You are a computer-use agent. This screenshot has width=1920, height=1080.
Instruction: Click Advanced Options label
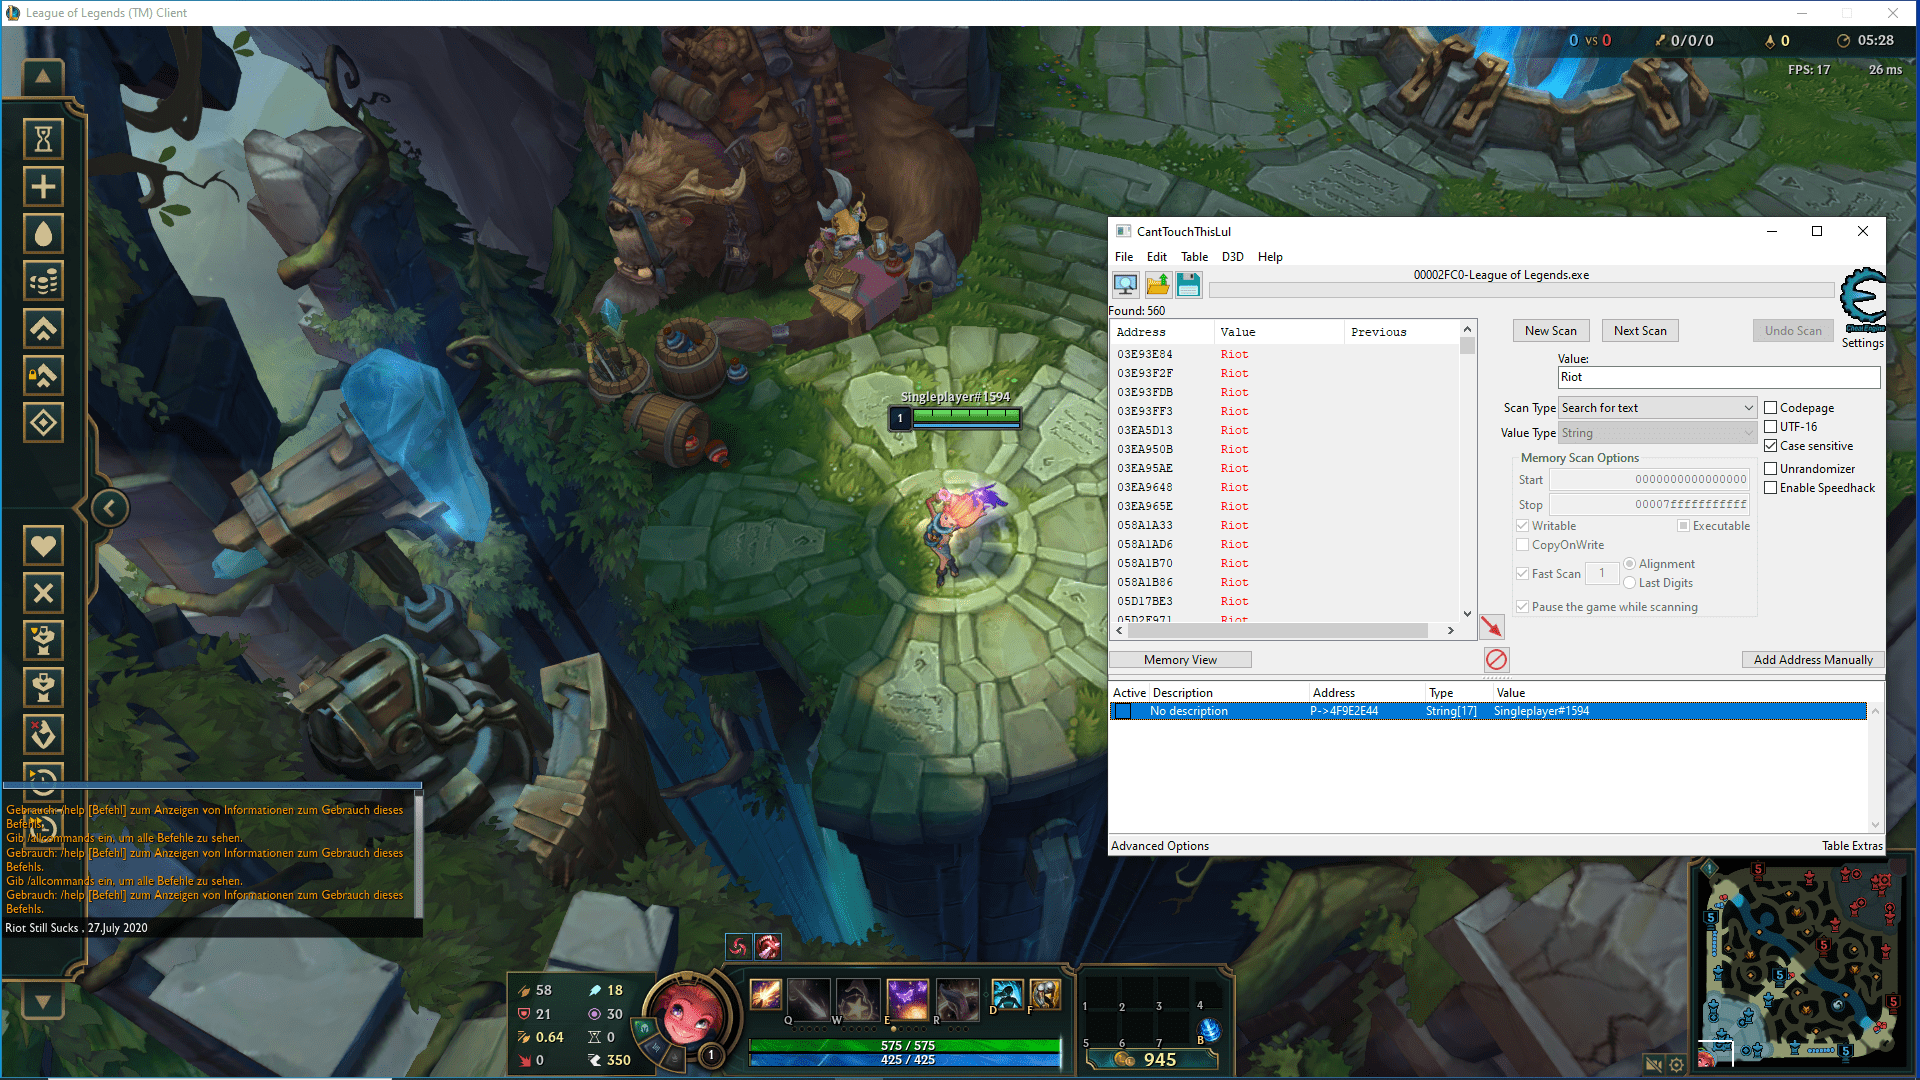(x=1160, y=846)
